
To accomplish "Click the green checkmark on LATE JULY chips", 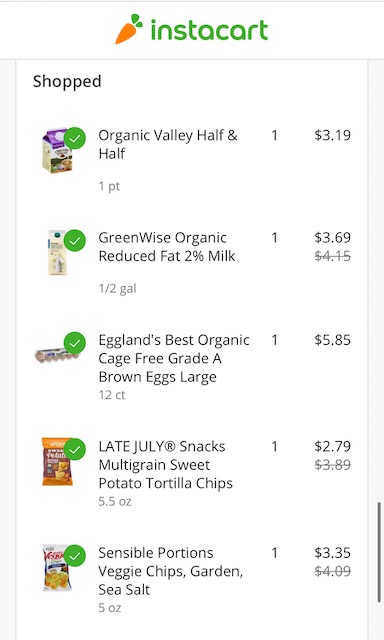I will pos(75,449).
